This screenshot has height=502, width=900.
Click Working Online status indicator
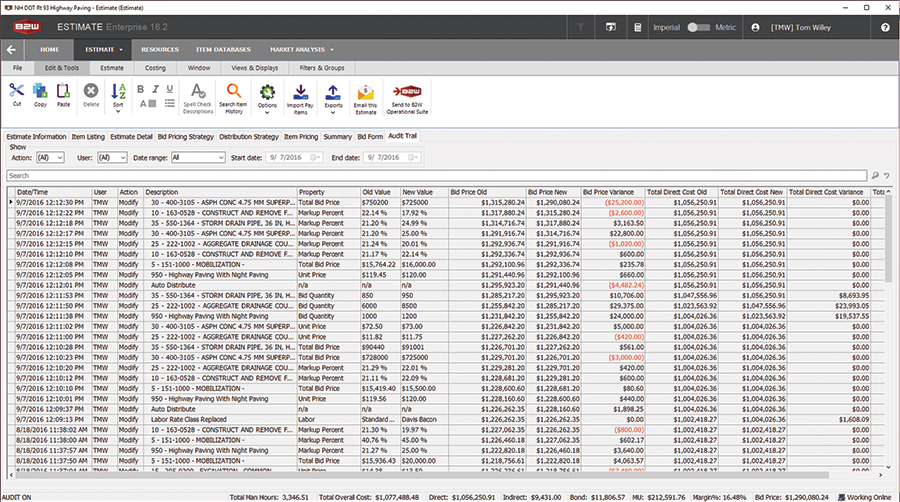click(865, 497)
